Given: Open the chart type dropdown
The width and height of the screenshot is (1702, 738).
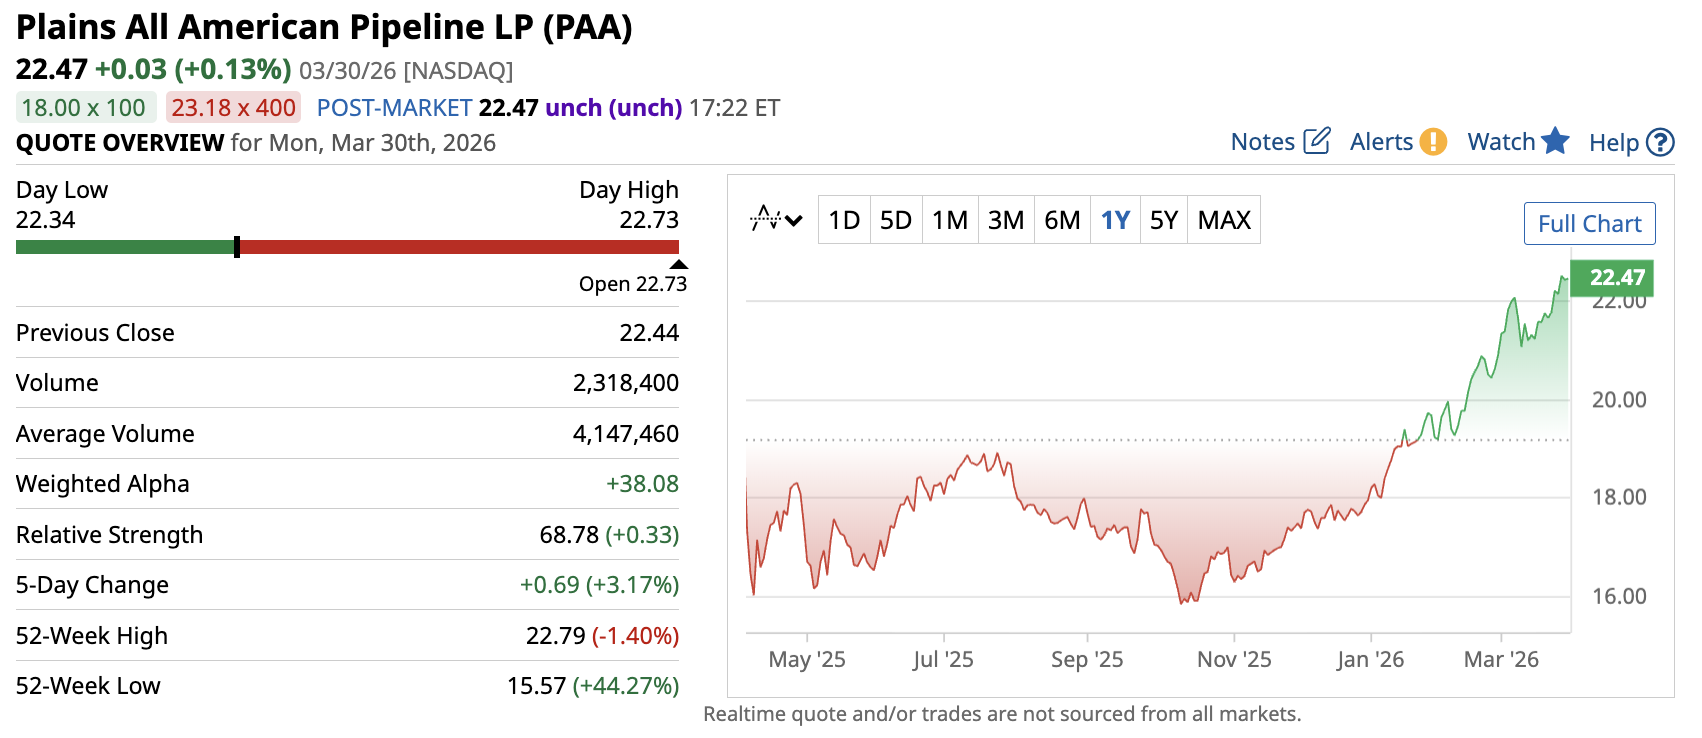Looking at the screenshot, I should tap(777, 219).
